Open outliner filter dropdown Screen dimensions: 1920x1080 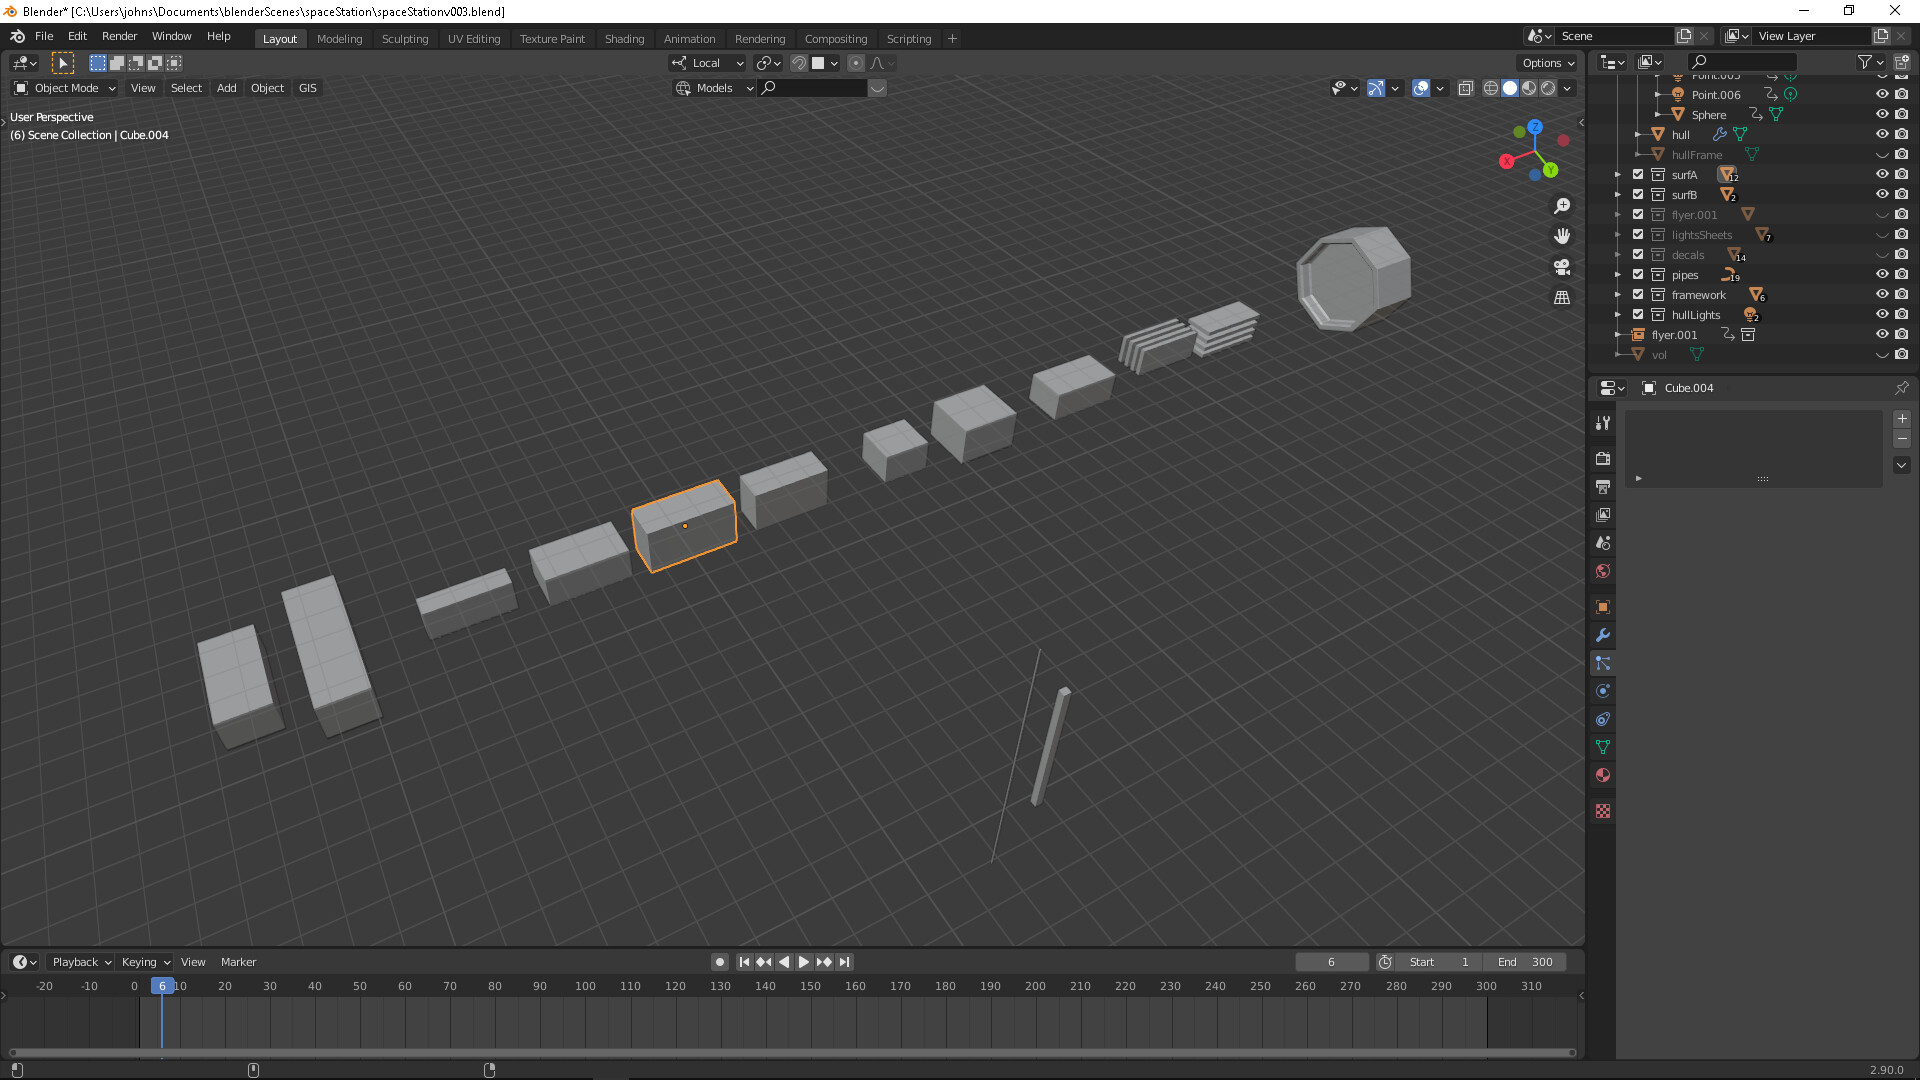point(1869,62)
